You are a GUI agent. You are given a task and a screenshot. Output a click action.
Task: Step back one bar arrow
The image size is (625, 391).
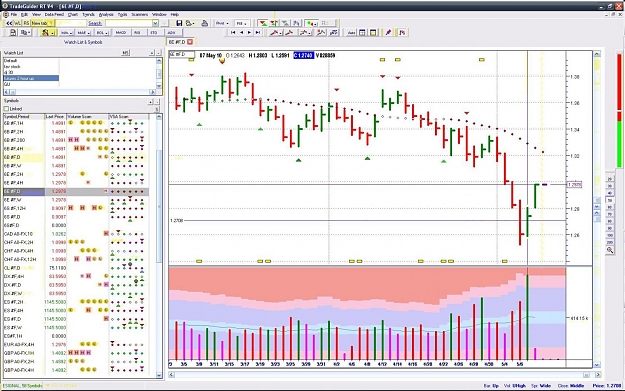click(x=242, y=33)
